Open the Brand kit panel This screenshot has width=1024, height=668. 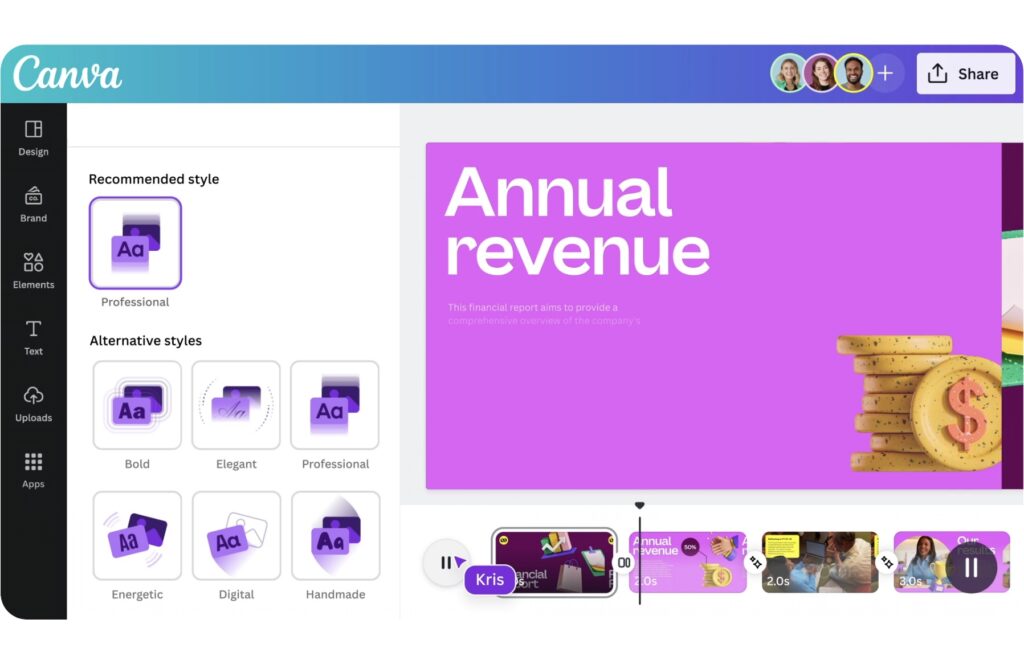pyautogui.click(x=33, y=204)
